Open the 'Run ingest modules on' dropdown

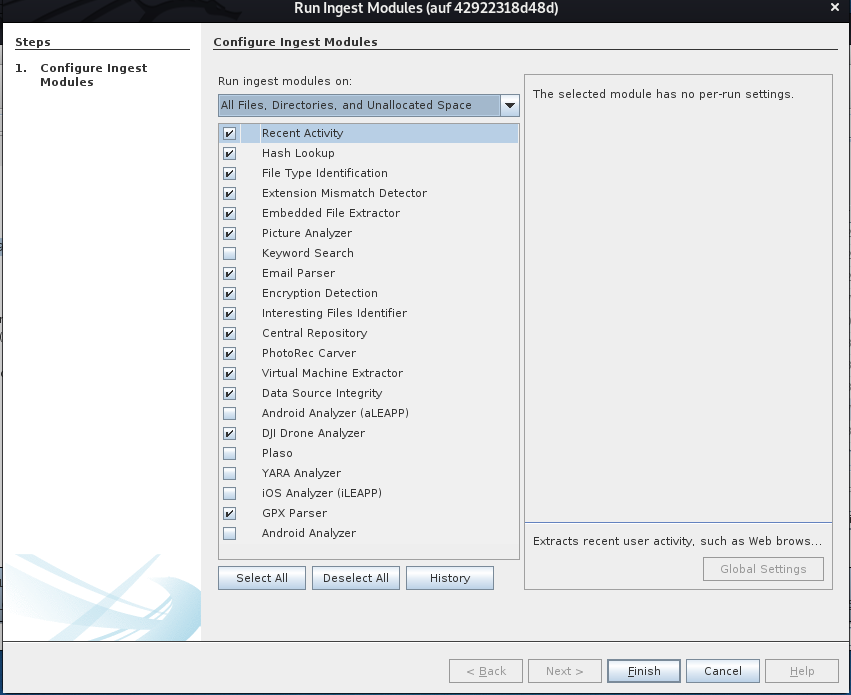point(509,105)
